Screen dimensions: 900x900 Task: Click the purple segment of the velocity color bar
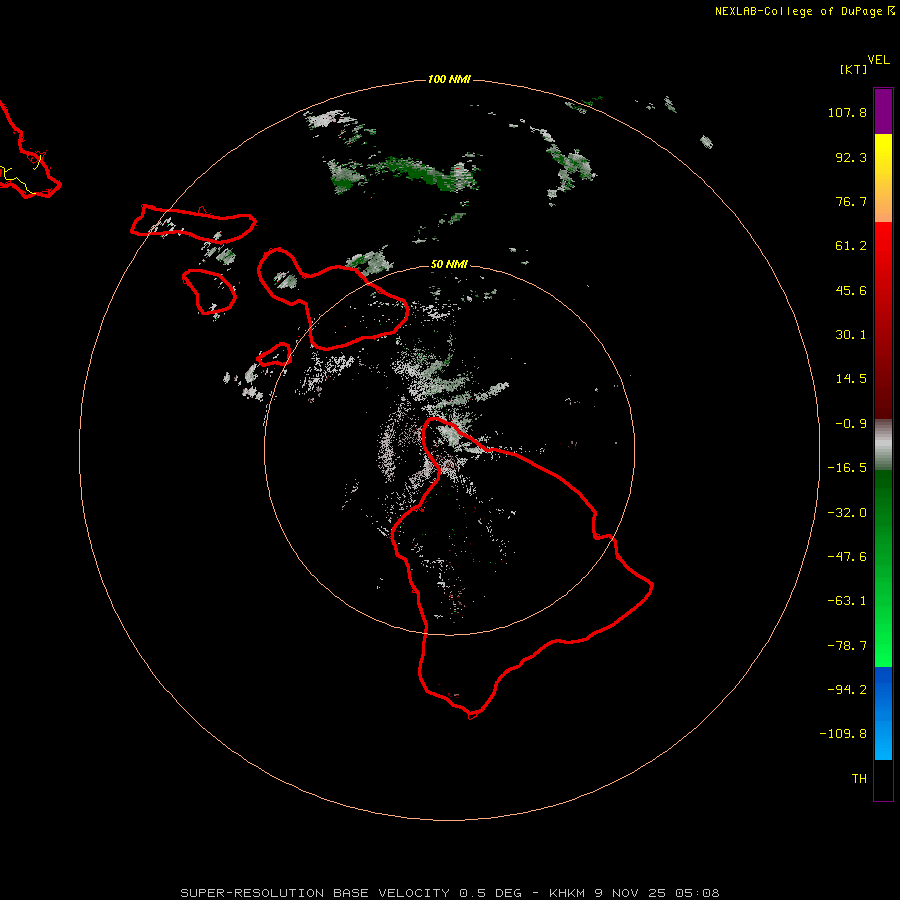[883, 111]
